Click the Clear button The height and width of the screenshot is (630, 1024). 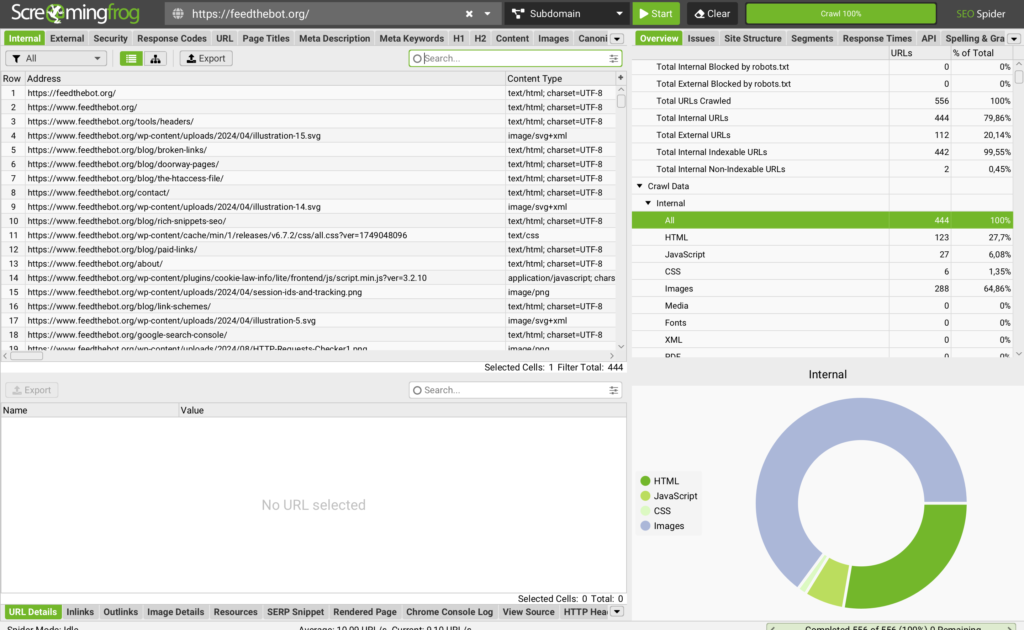(x=712, y=14)
